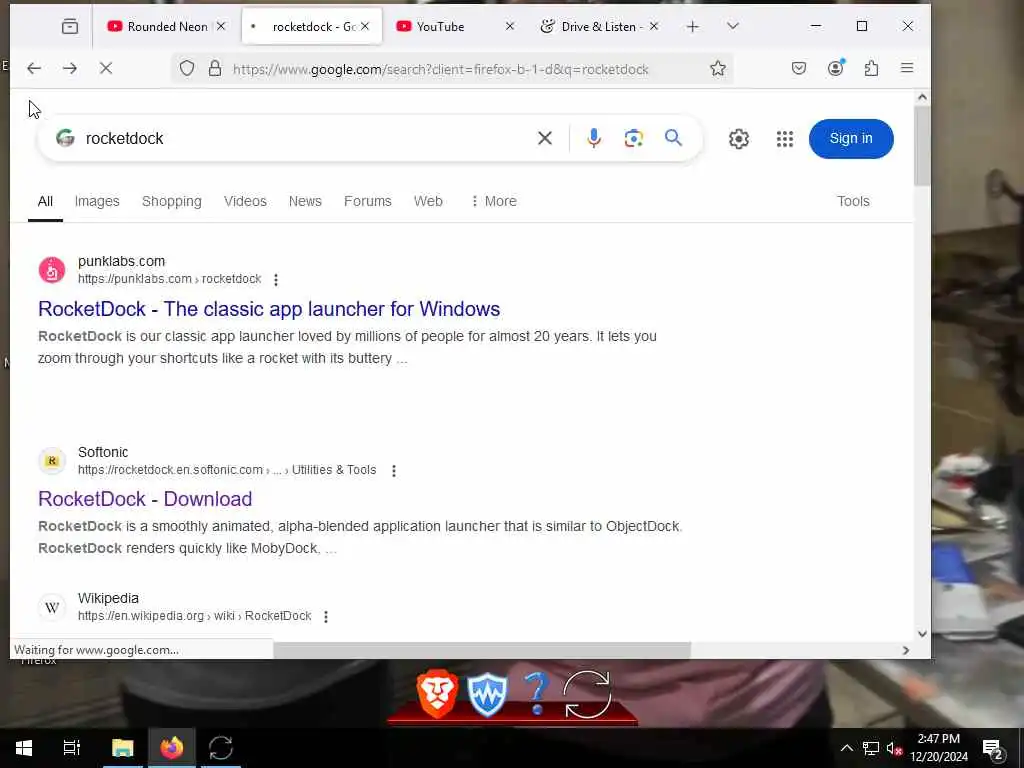Click the taskbar clock

pos(939,748)
